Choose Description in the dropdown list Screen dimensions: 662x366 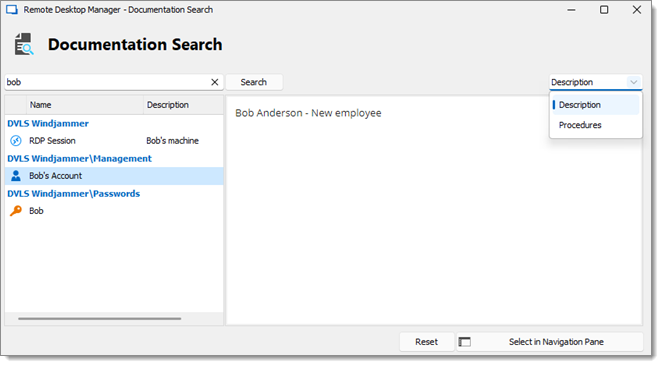coord(596,105)
